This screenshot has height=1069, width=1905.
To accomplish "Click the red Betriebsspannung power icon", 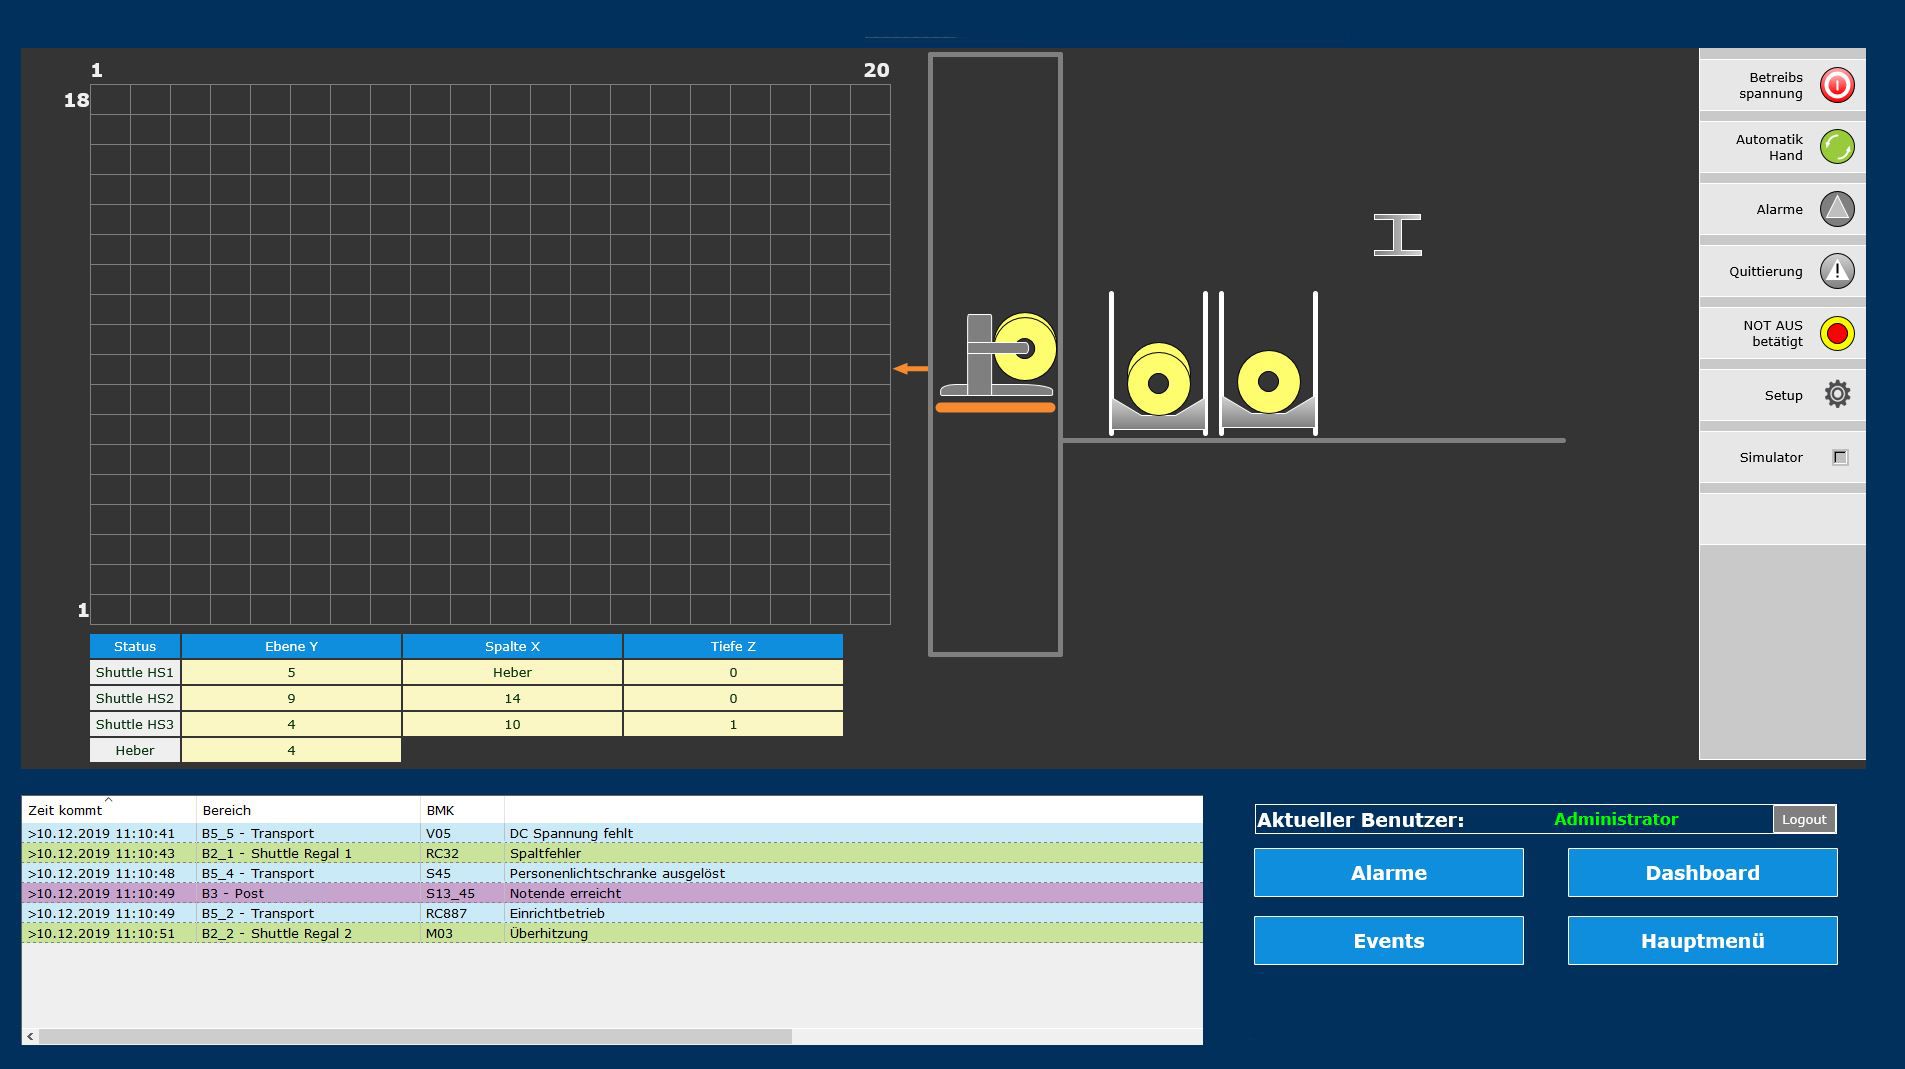I will pos(1836,86).
